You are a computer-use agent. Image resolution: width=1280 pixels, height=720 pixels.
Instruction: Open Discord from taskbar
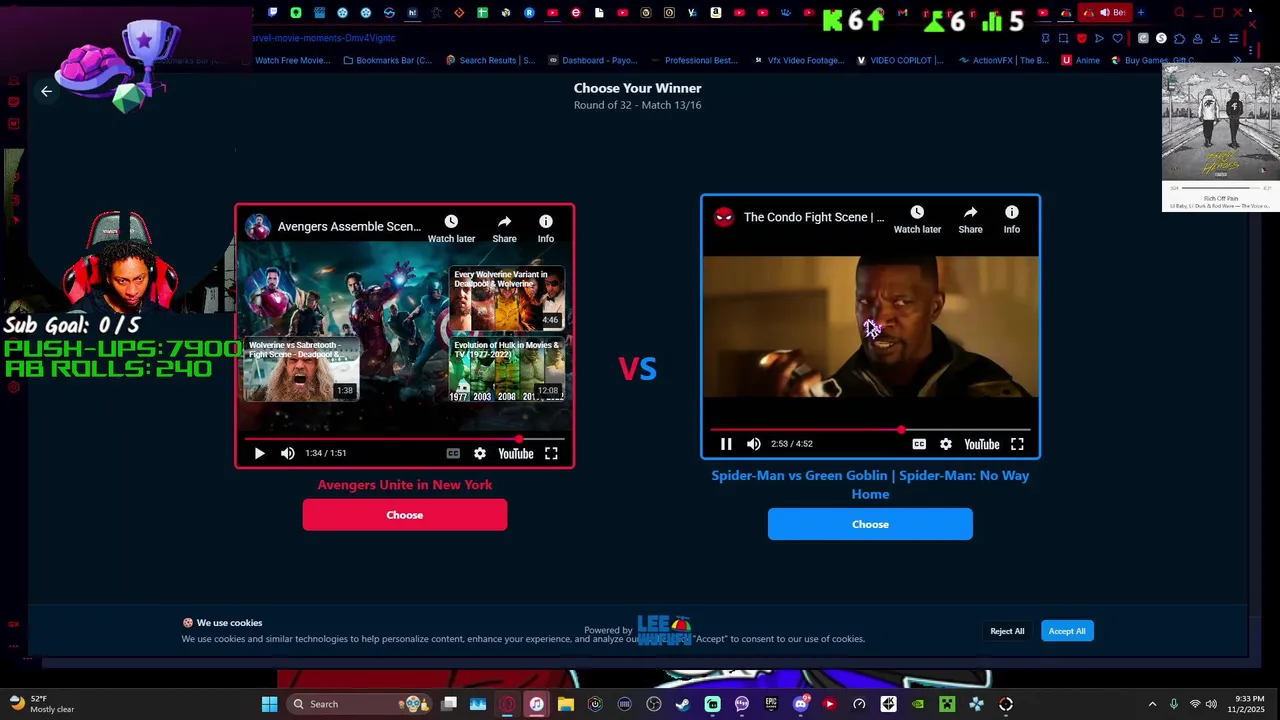(800, 704)
